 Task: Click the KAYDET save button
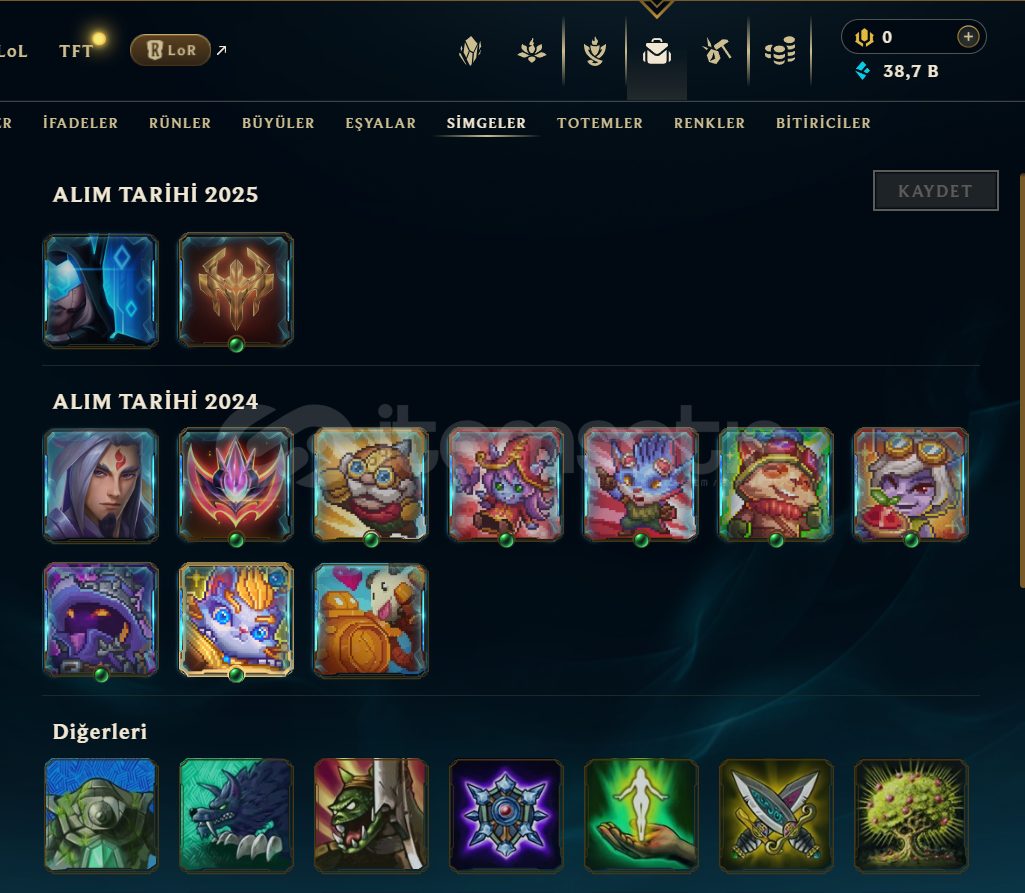click(935, 191)
